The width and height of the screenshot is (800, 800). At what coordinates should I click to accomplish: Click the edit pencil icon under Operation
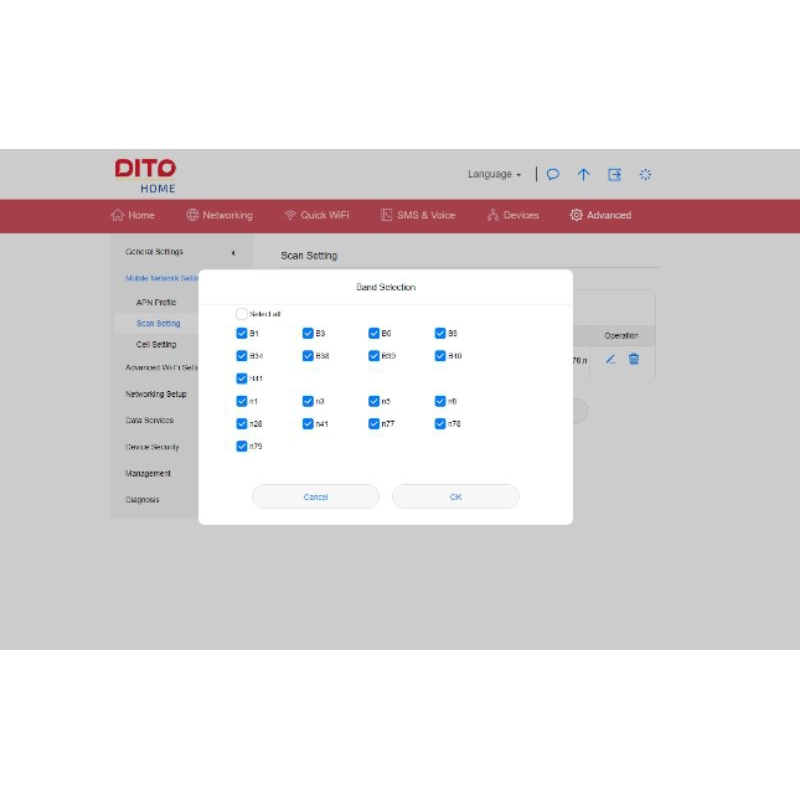[x=610, y=359]
